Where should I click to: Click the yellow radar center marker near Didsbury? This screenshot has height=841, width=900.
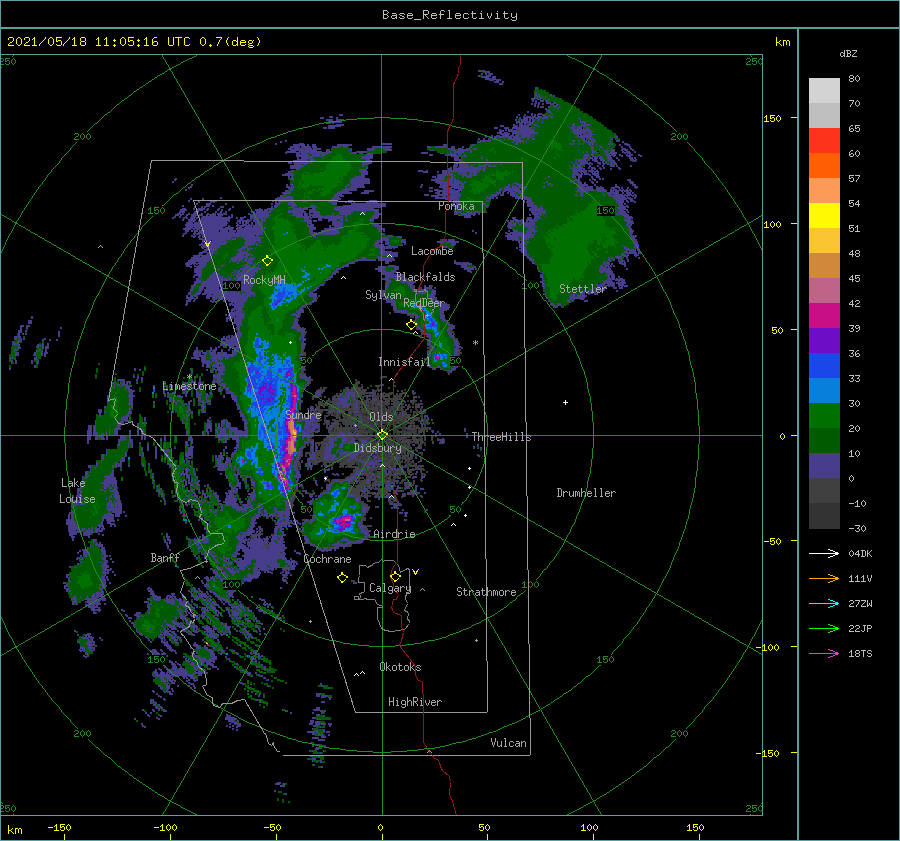coord(382,435)
